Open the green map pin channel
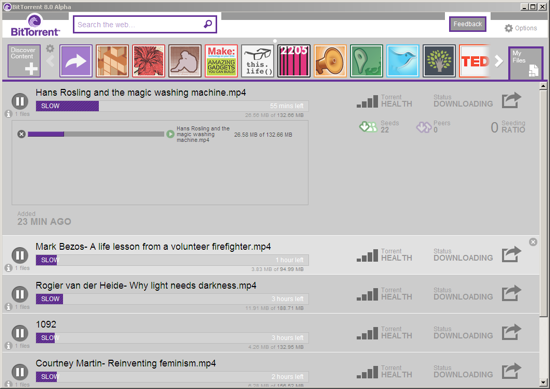Viewport: 550px width, 389px height. tap(367, 61)
